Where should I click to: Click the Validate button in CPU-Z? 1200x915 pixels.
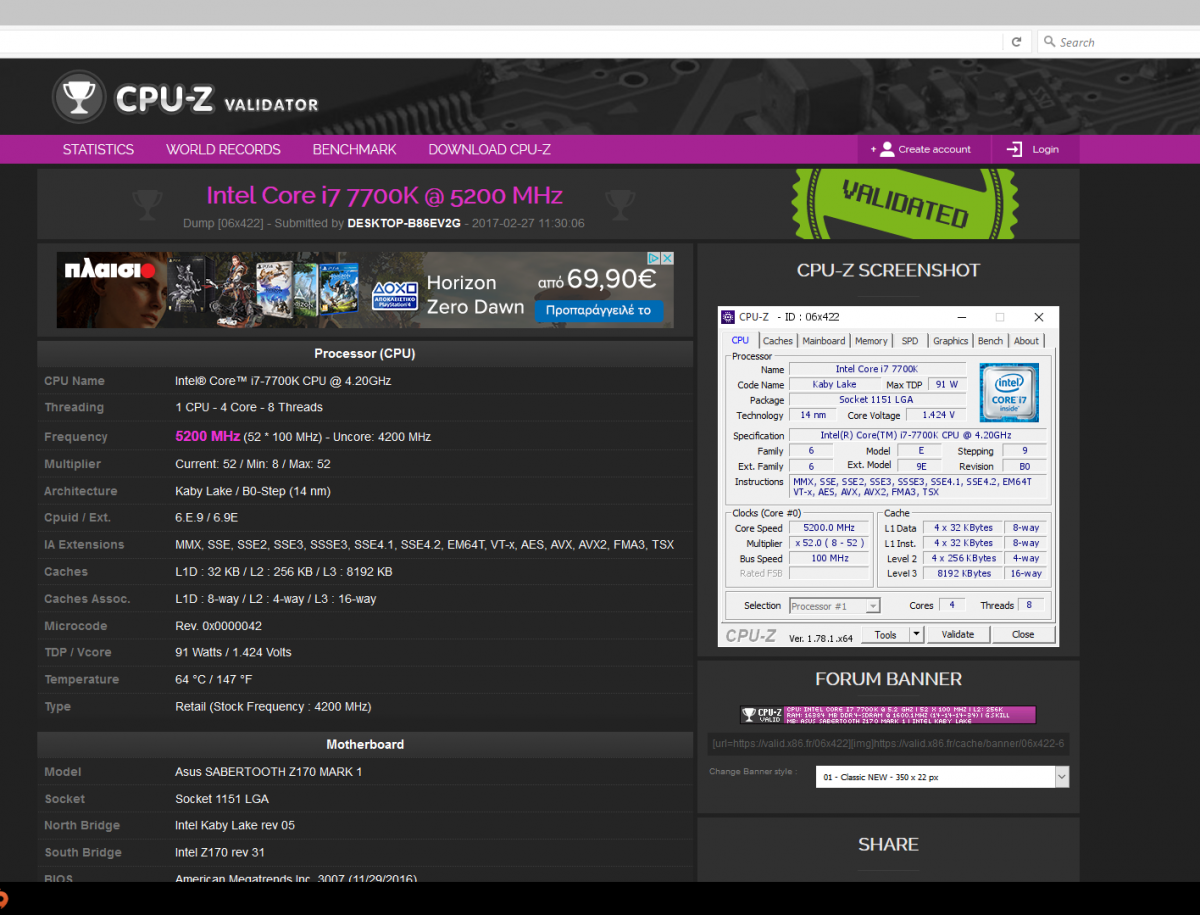958,634
